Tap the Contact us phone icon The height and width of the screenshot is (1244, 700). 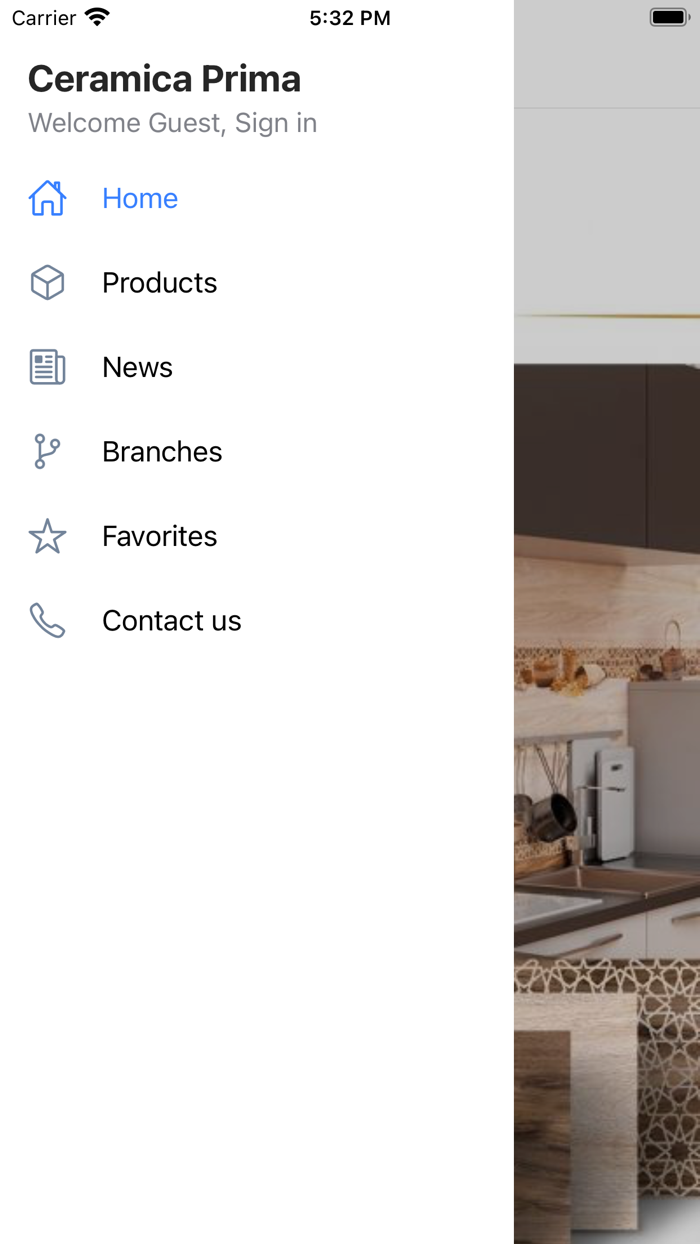[x=47, y=621]
